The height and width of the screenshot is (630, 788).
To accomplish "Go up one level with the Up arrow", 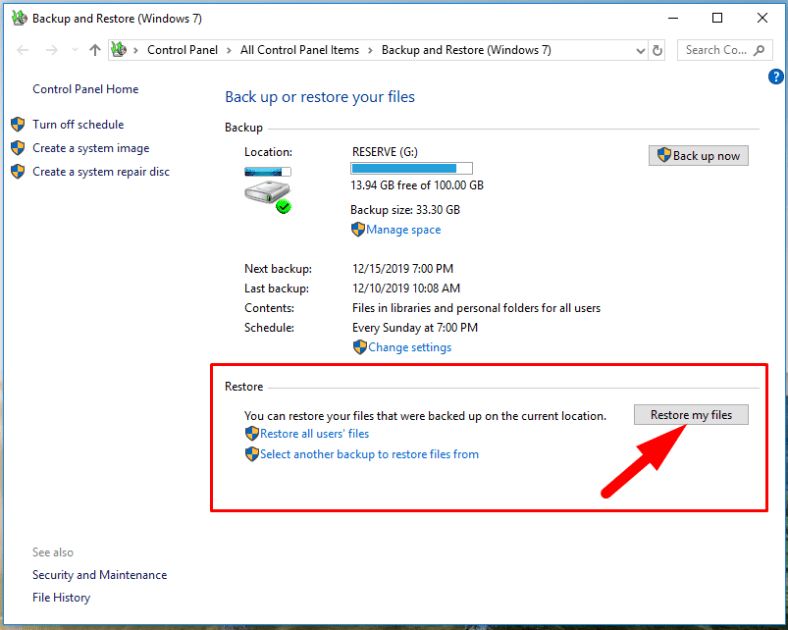I will [95, 50].
